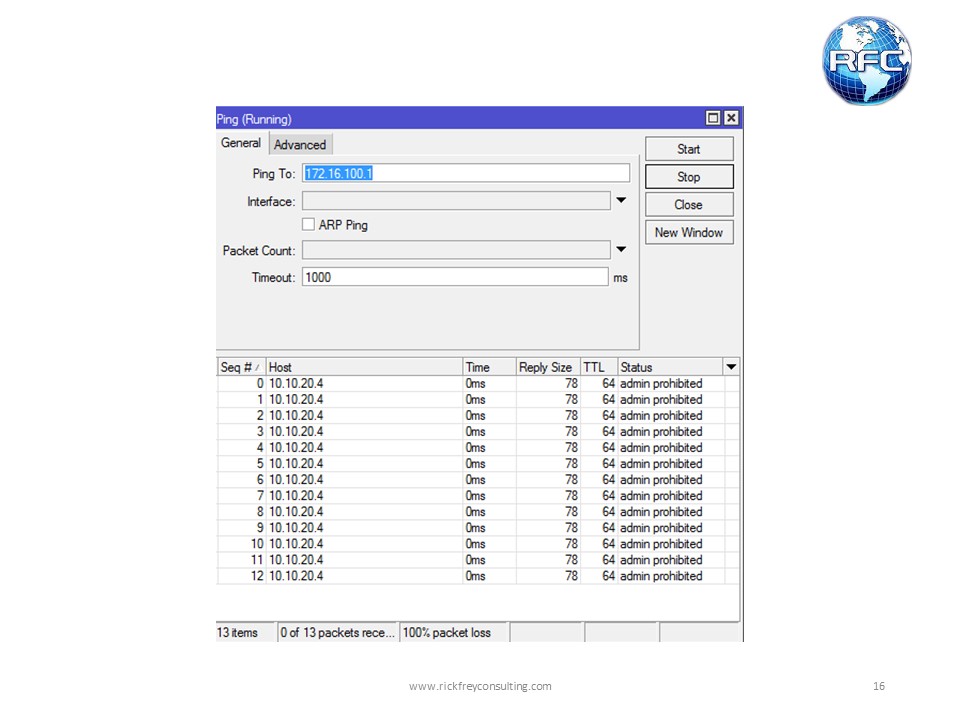960x720 pixels.
Task: Expand the Interface dropdown arrow
Action: (x=621, y=200)
